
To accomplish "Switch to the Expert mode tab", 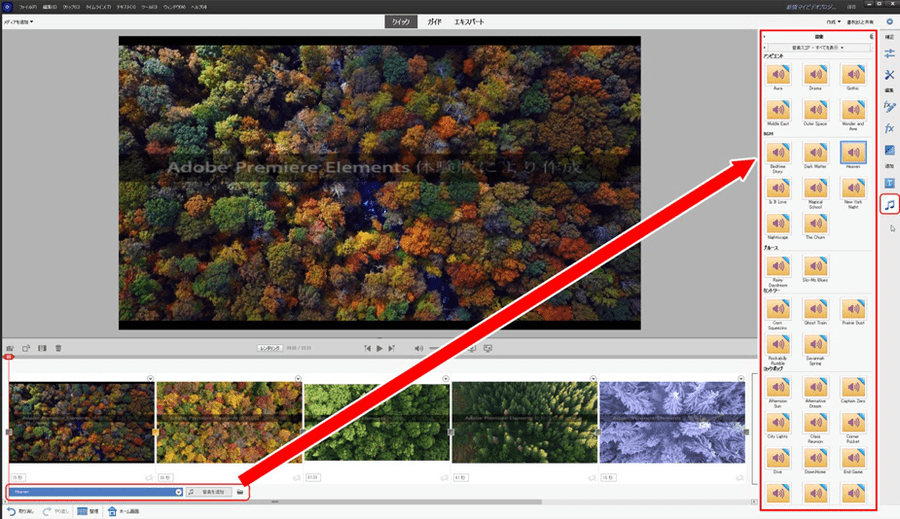I will pos(469,22).
